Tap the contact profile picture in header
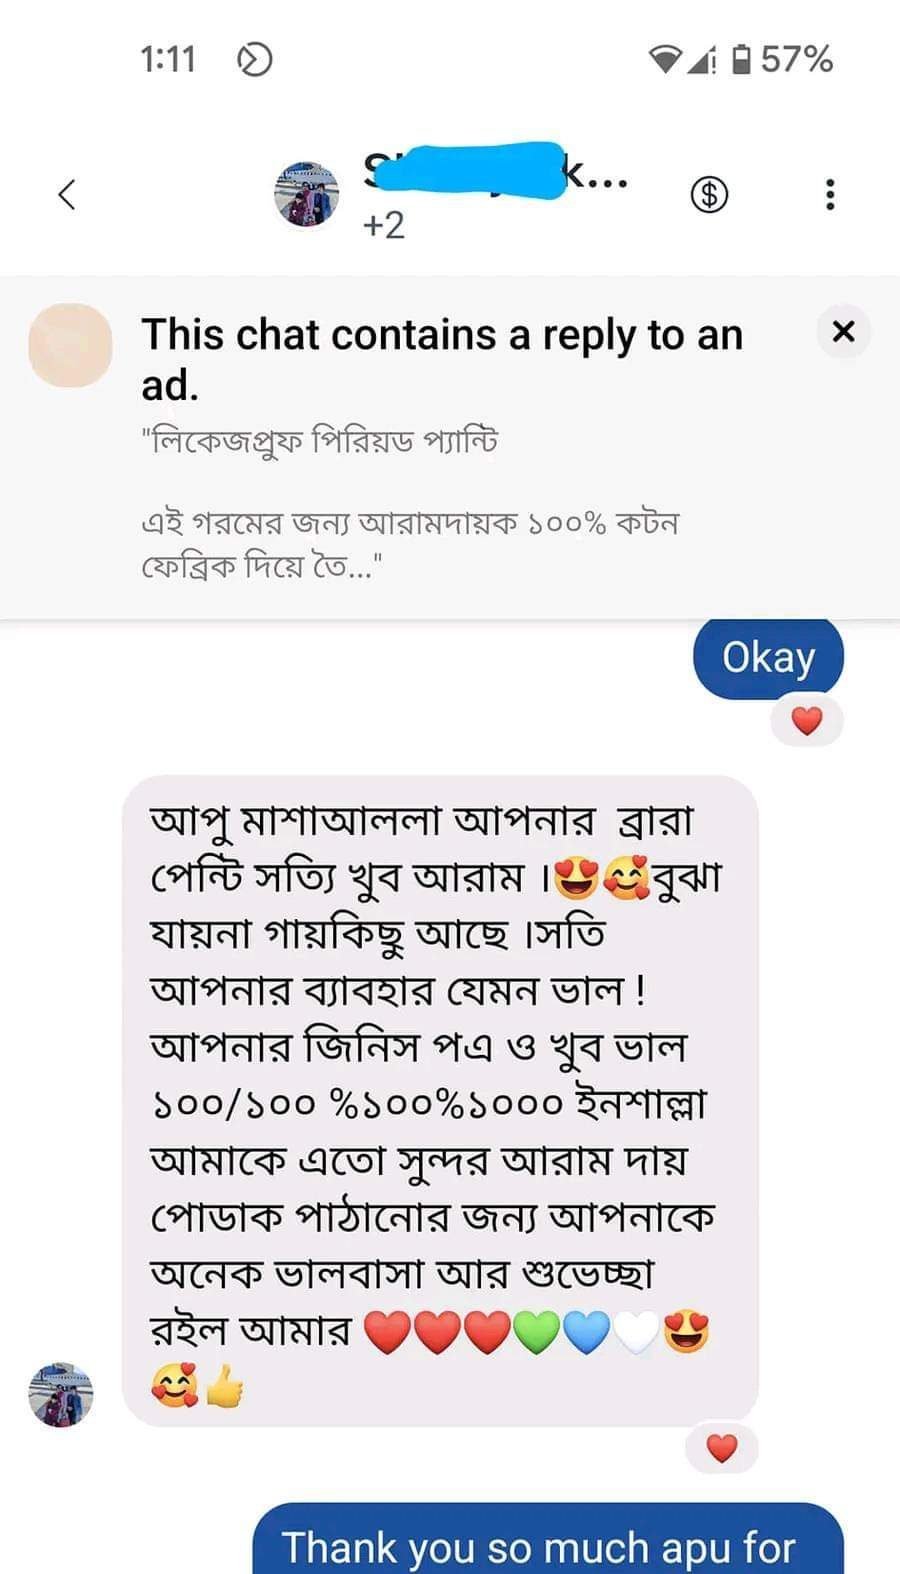The image size is (900, 1574). click(x=307, y=194)
